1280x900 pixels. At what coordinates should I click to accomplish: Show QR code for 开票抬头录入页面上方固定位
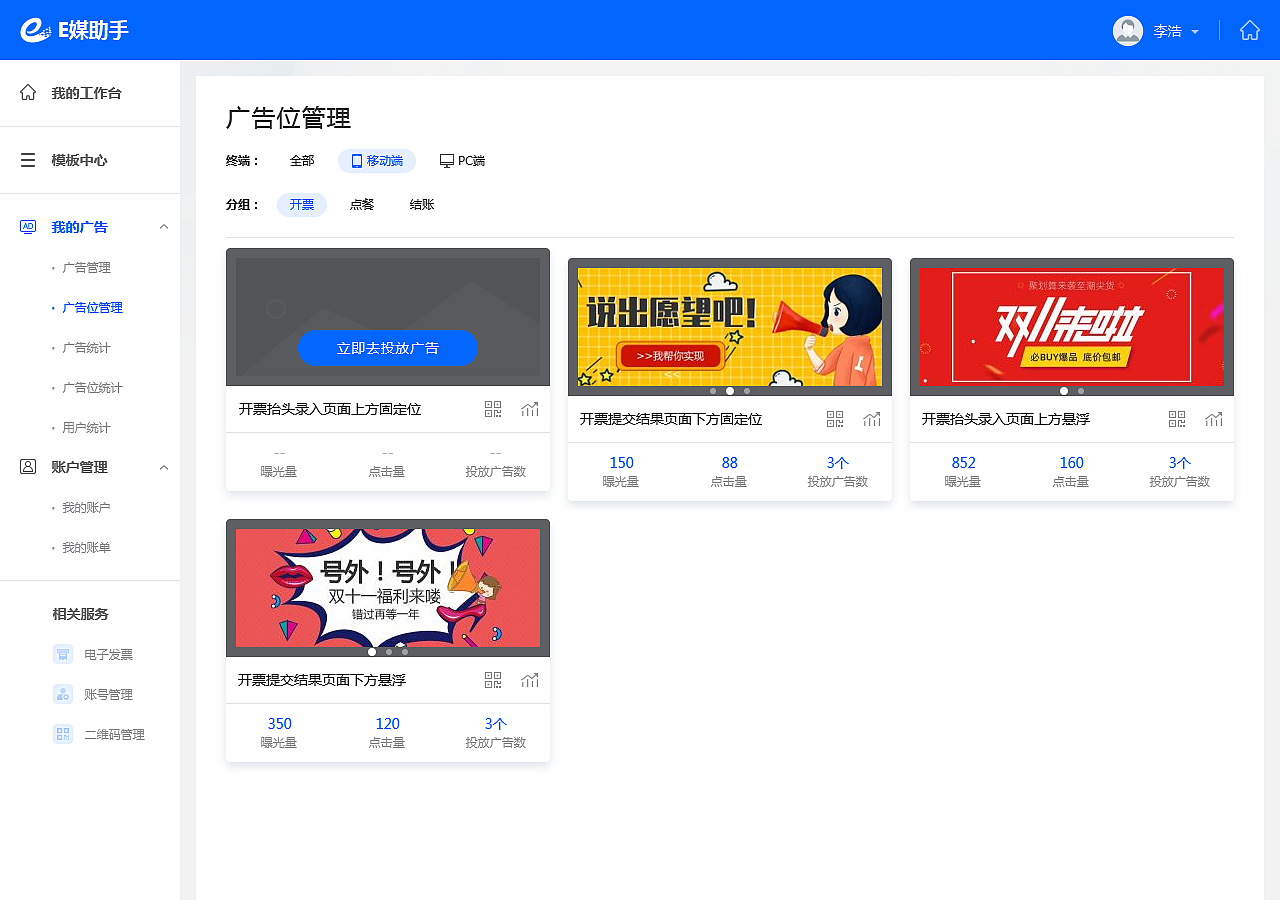click(x=493, y=409)
